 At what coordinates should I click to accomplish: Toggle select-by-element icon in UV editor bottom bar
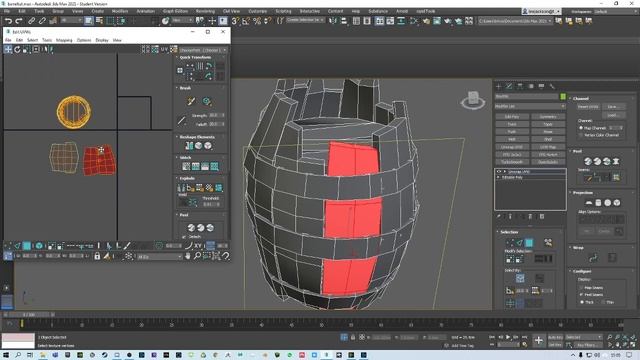(x=39, y=246)
